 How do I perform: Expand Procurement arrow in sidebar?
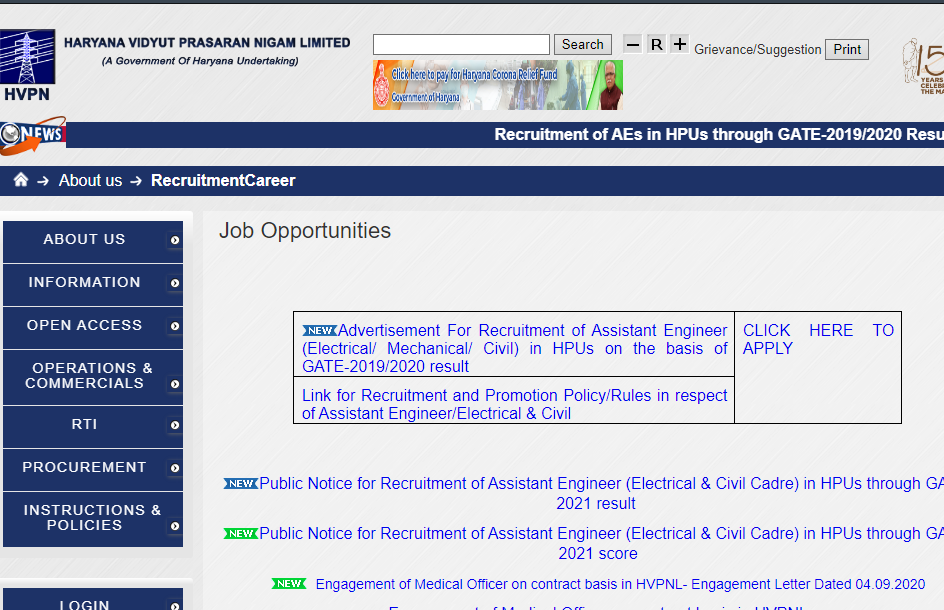(175, 468)
